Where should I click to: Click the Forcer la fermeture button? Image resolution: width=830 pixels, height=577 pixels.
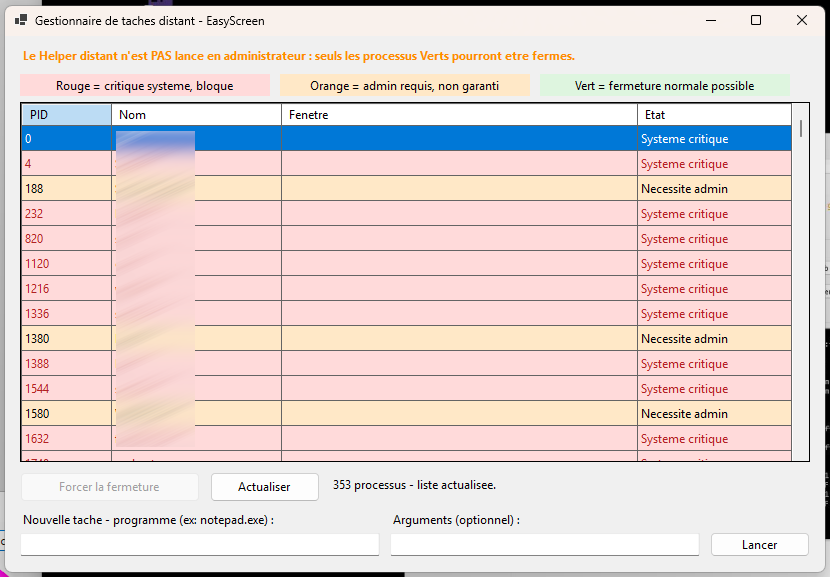point(110,486)
